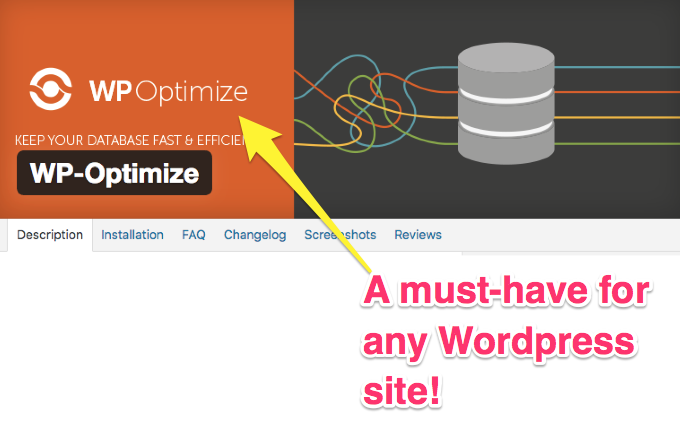
Task: Click the WP Optimize eye logo icon
Action: [x=50, y=89]
